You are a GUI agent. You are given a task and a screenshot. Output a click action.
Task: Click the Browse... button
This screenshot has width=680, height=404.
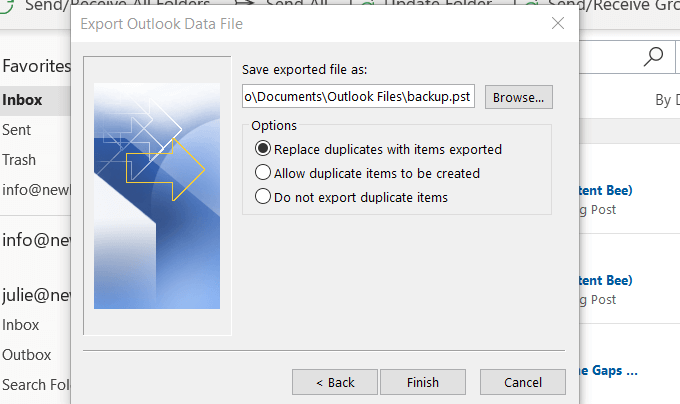click(519, 97)
